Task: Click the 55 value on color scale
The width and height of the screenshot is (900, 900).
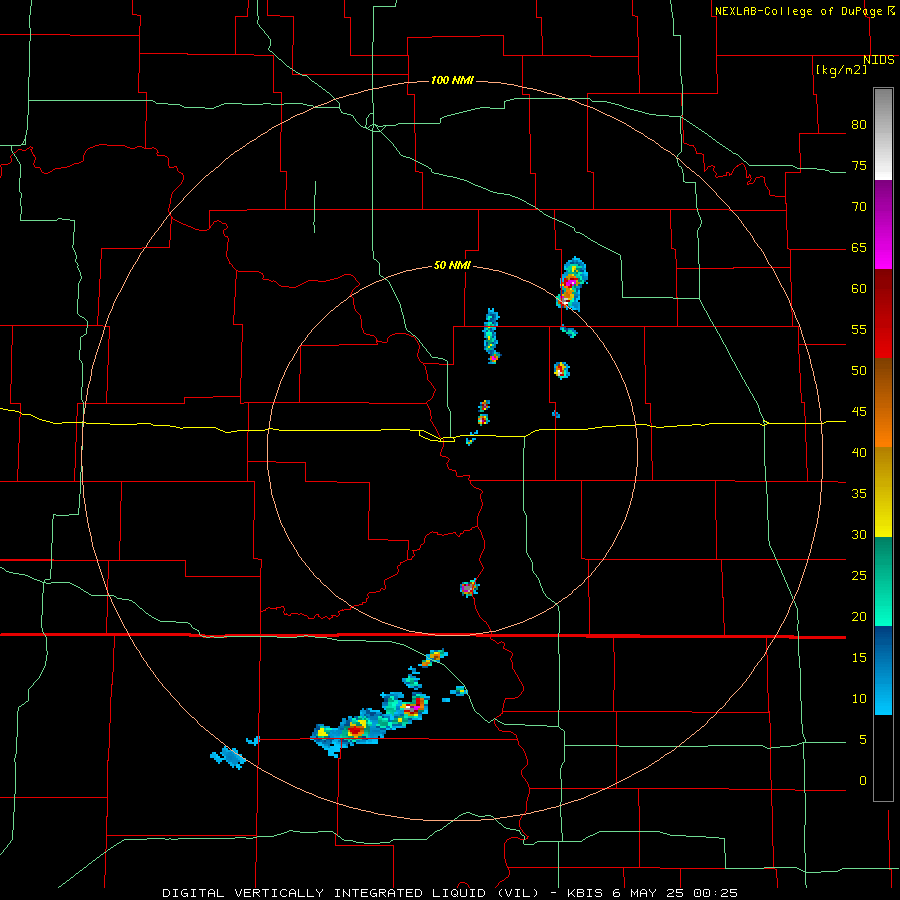Action: (x=859, y=329)
